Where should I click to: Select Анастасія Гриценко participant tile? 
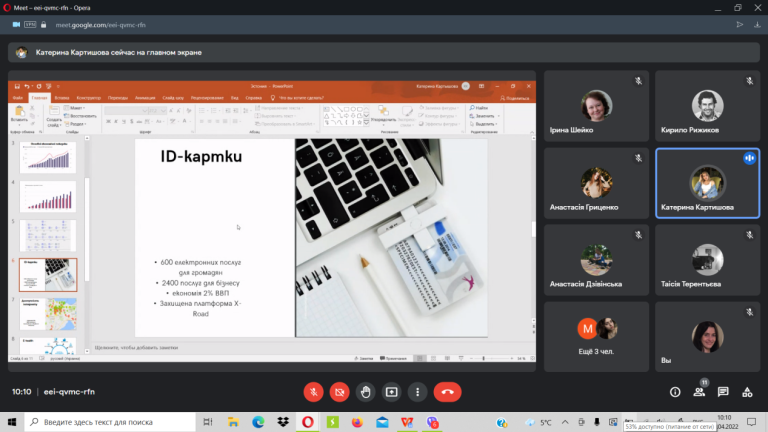click(x=596, y=183)
